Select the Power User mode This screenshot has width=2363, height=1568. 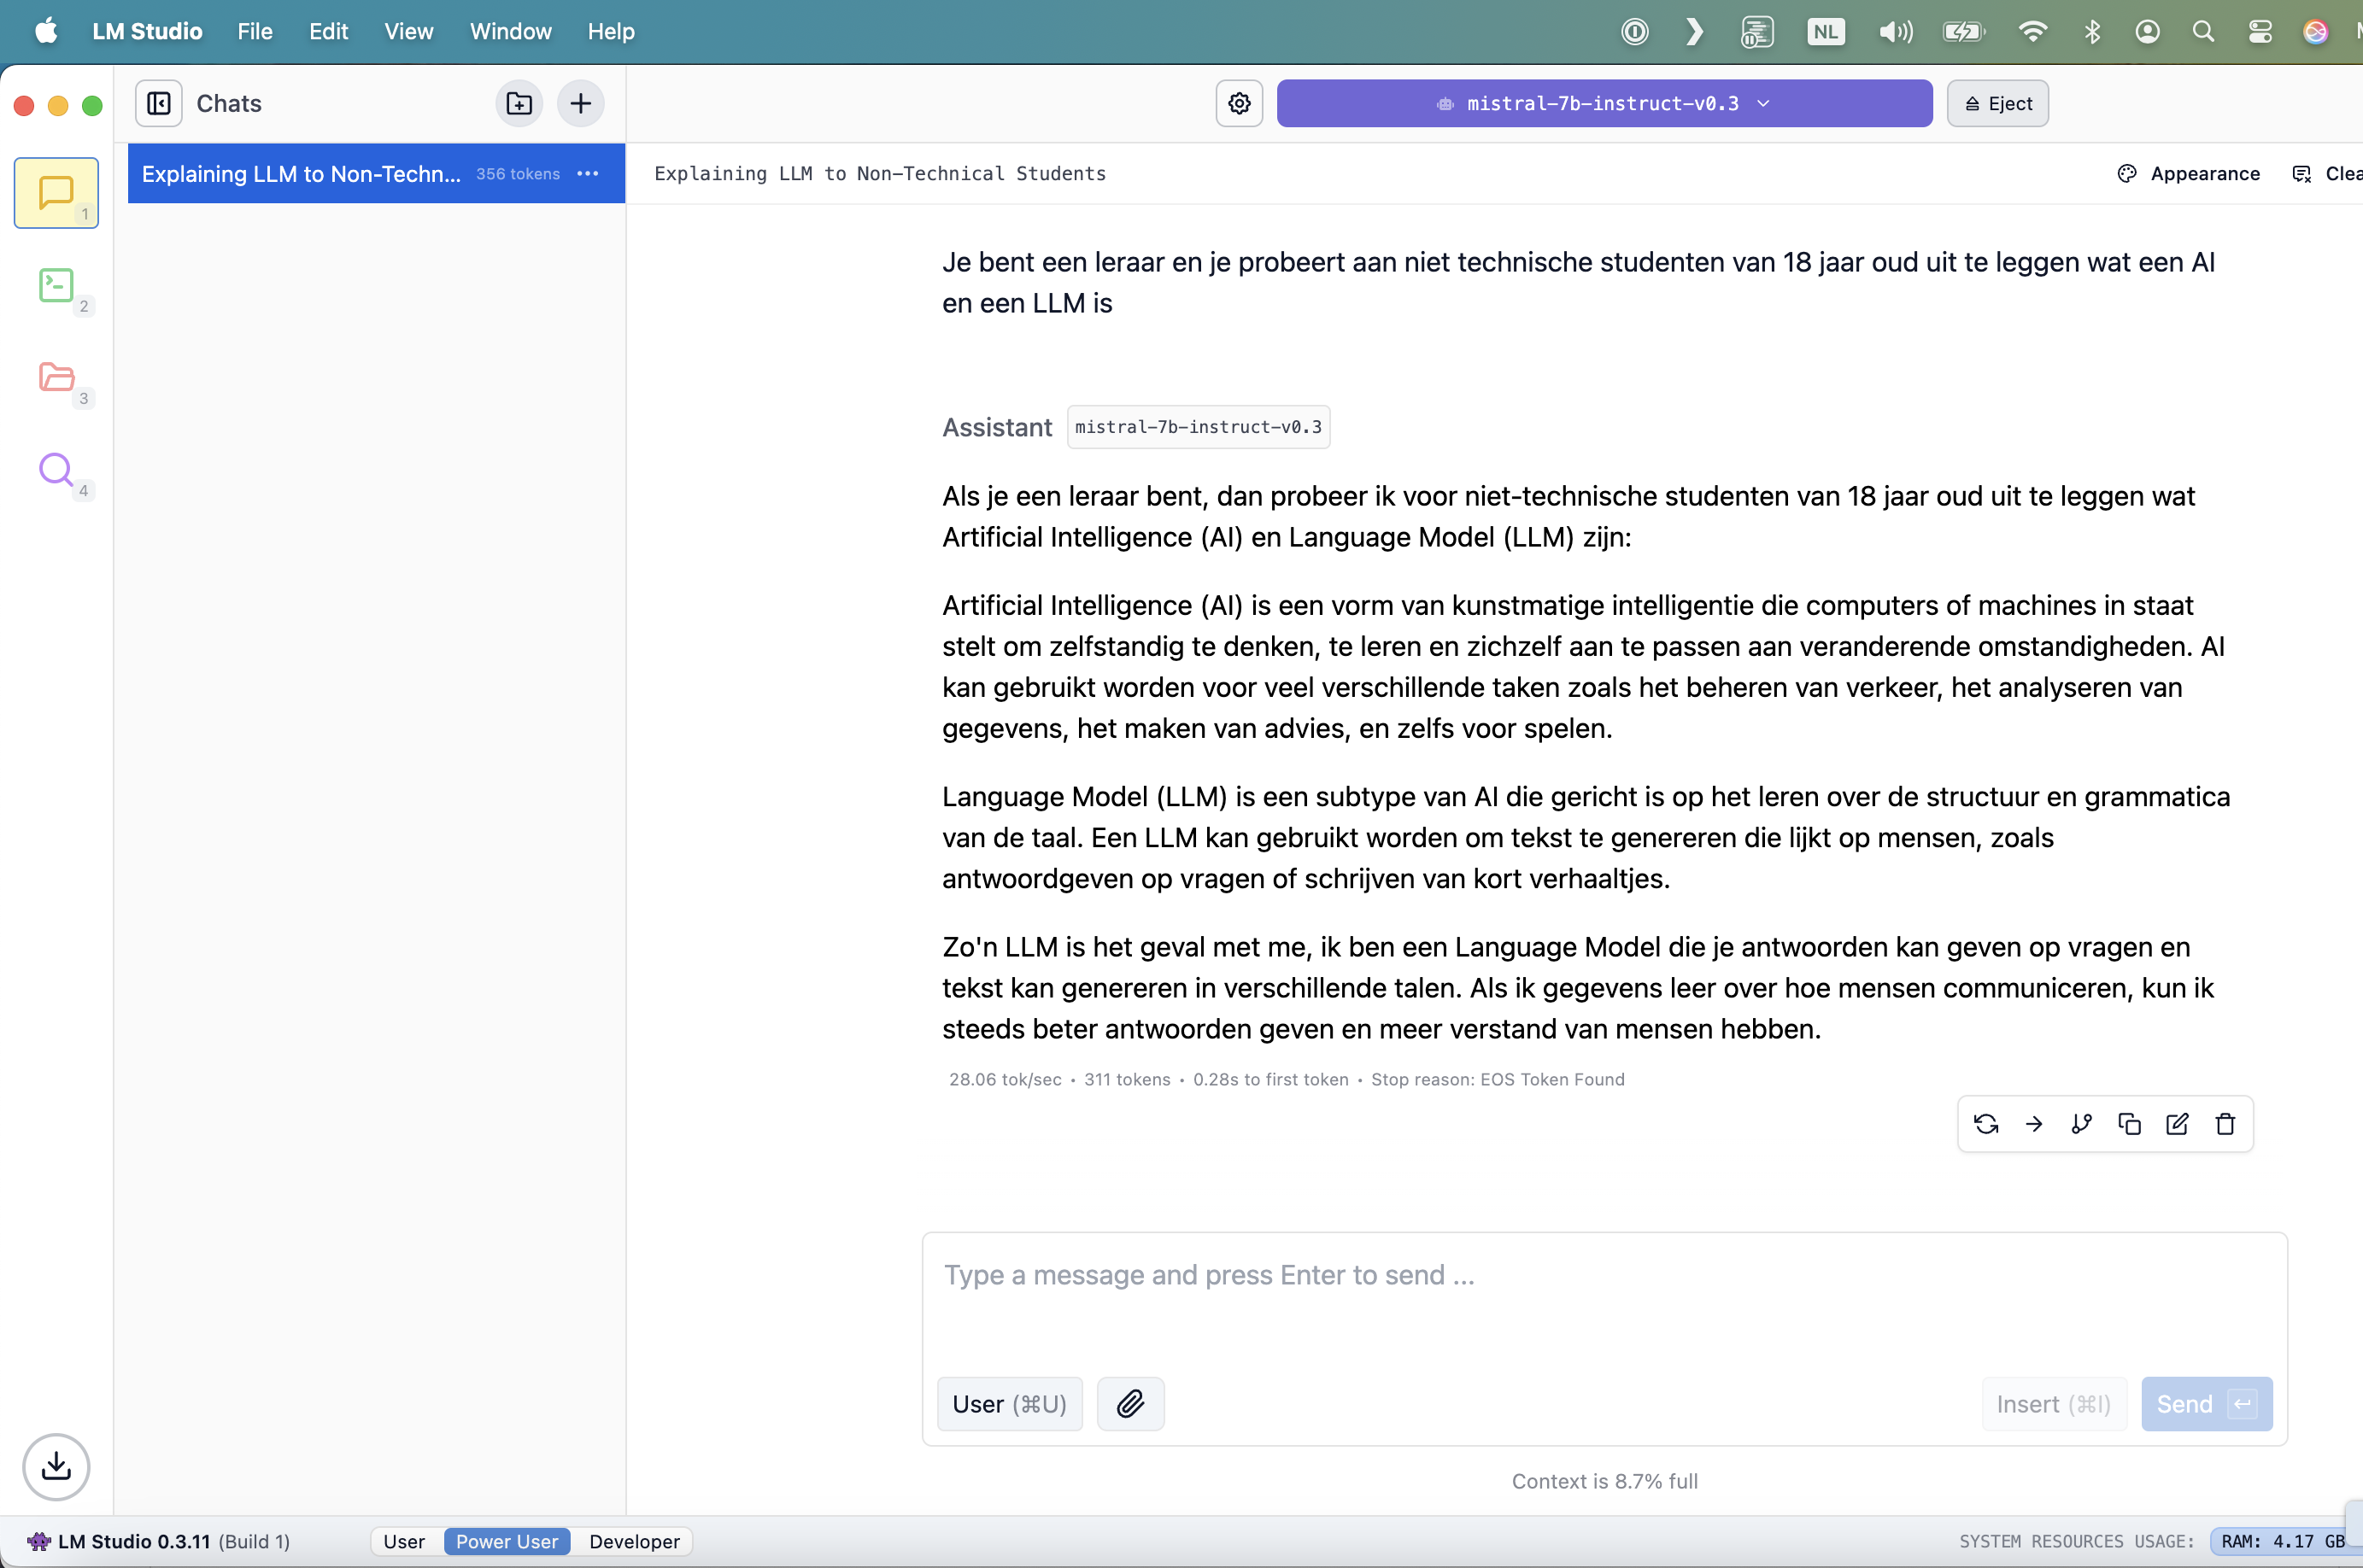[507, 1541]
